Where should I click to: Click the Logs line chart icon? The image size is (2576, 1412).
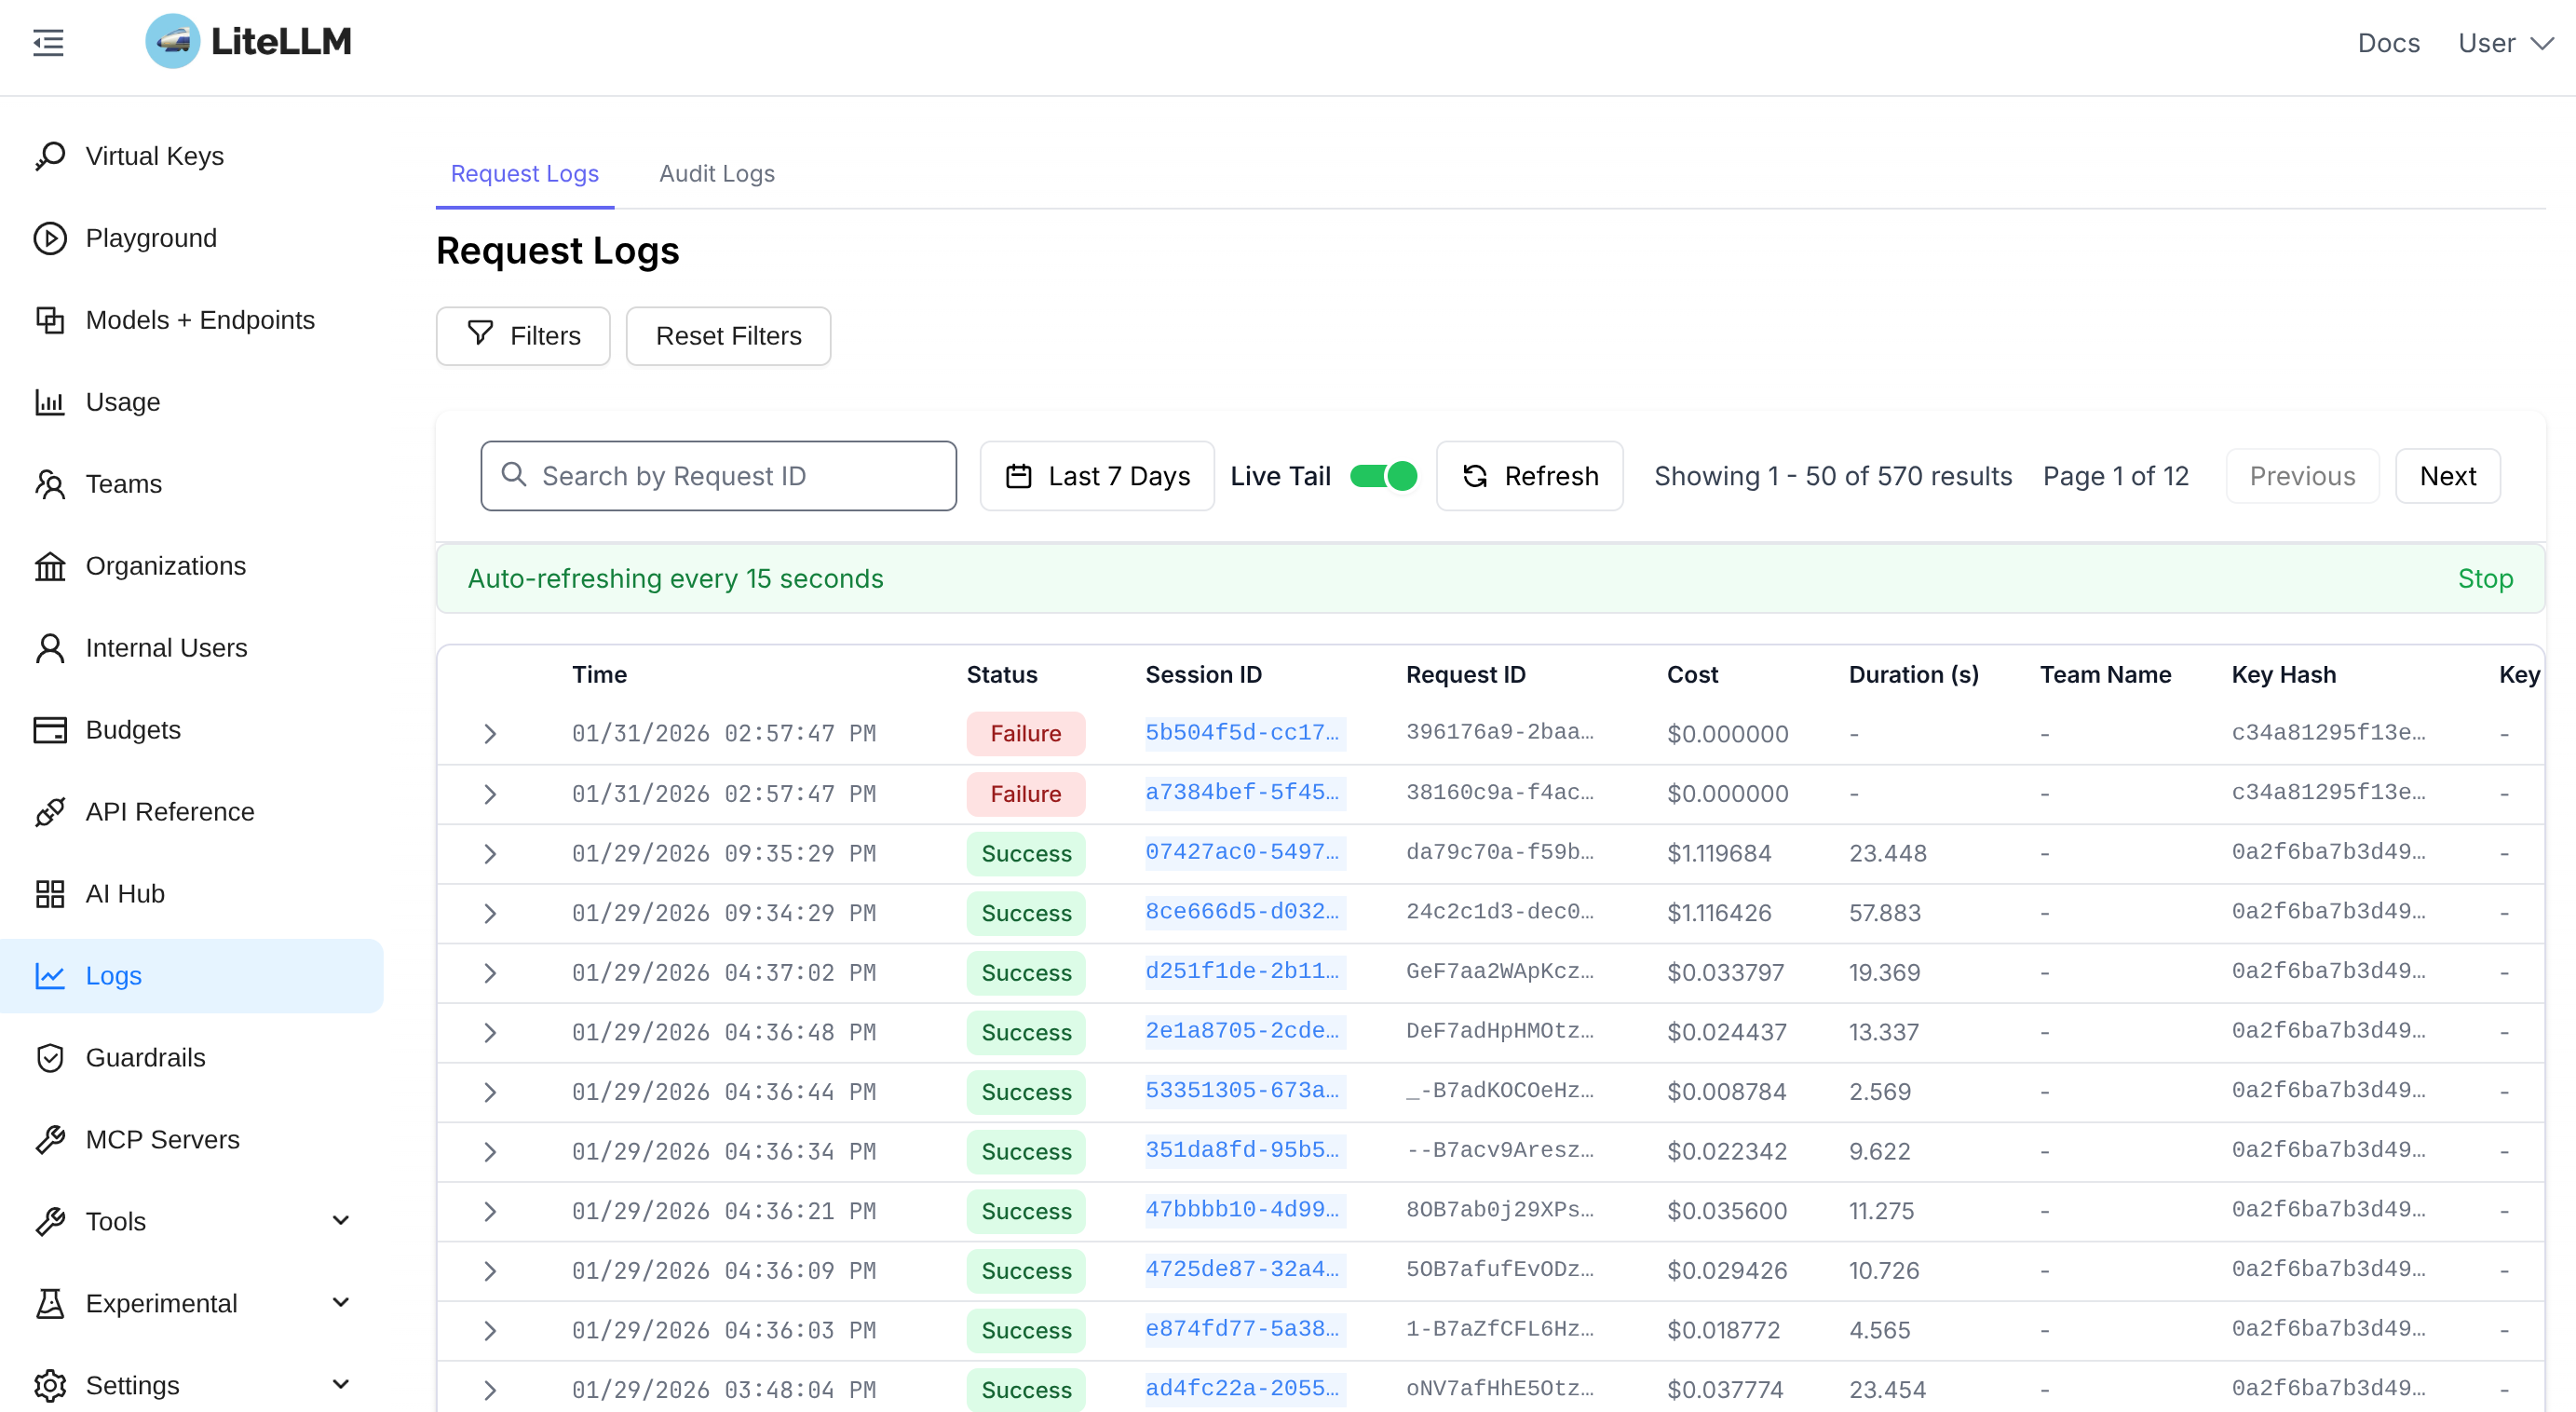50,976
